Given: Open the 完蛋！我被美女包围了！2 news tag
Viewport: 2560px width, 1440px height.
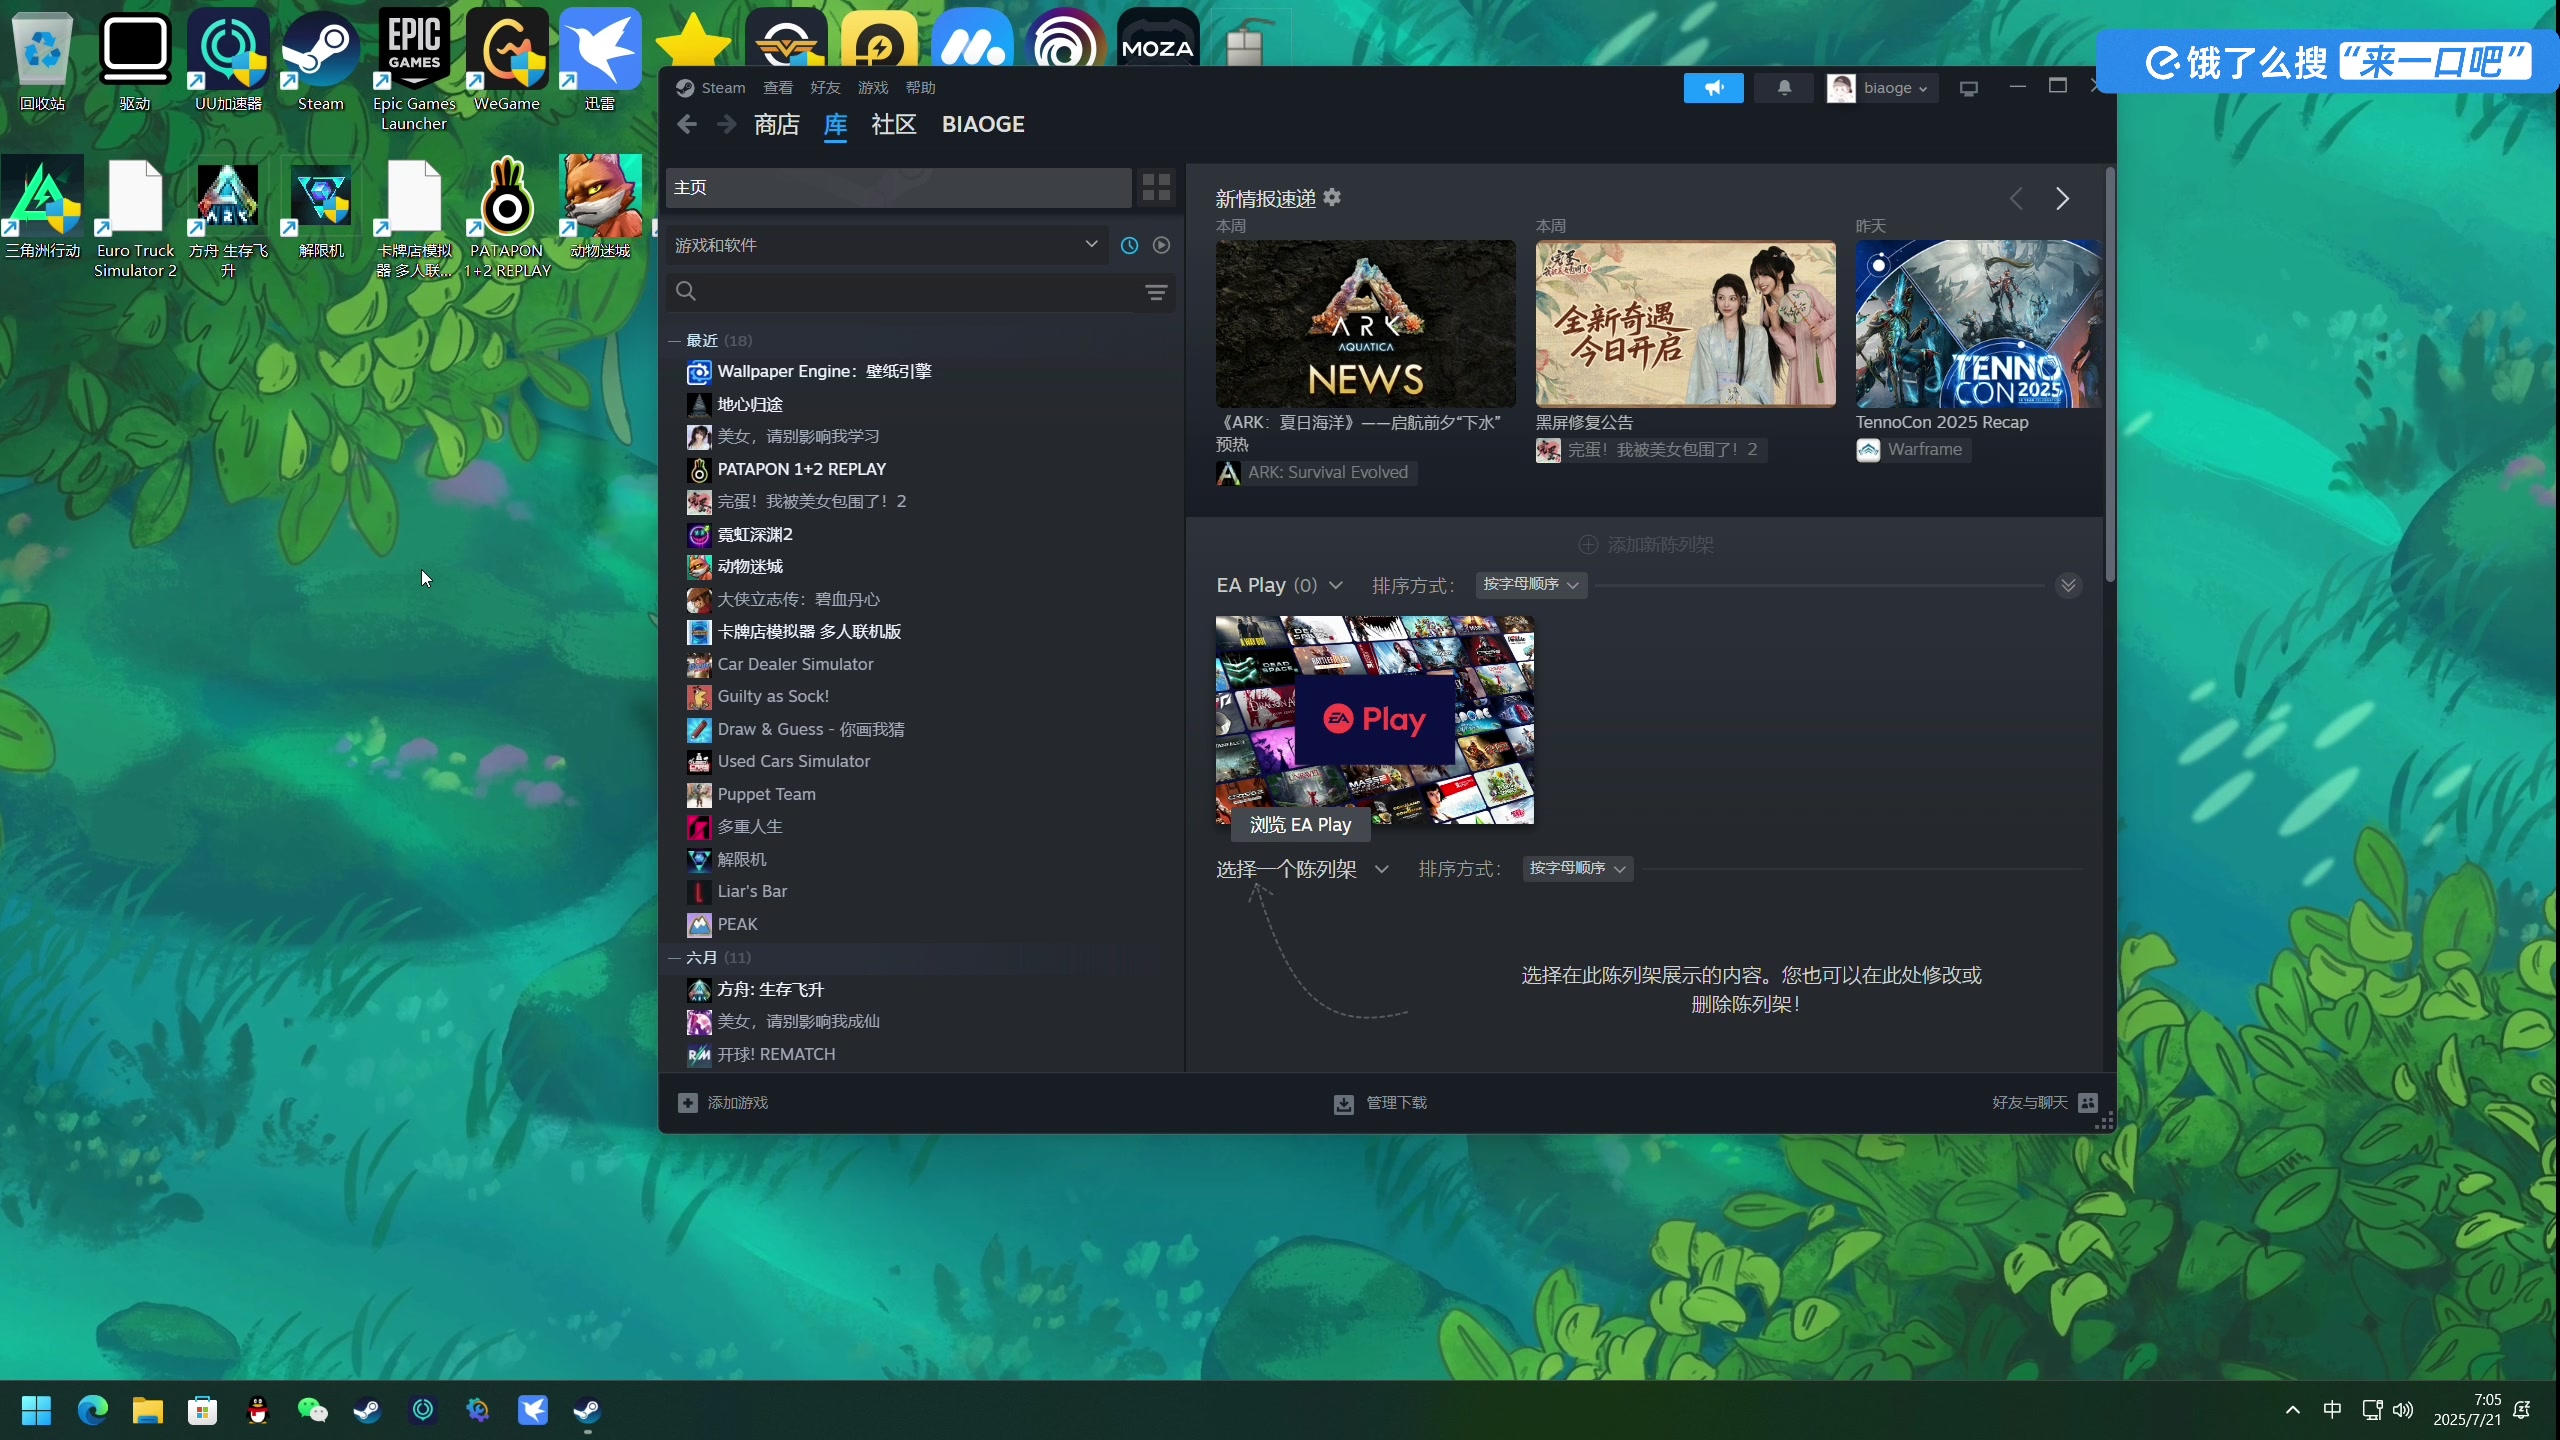Looking at the screenshot, I should point(1651,450).
